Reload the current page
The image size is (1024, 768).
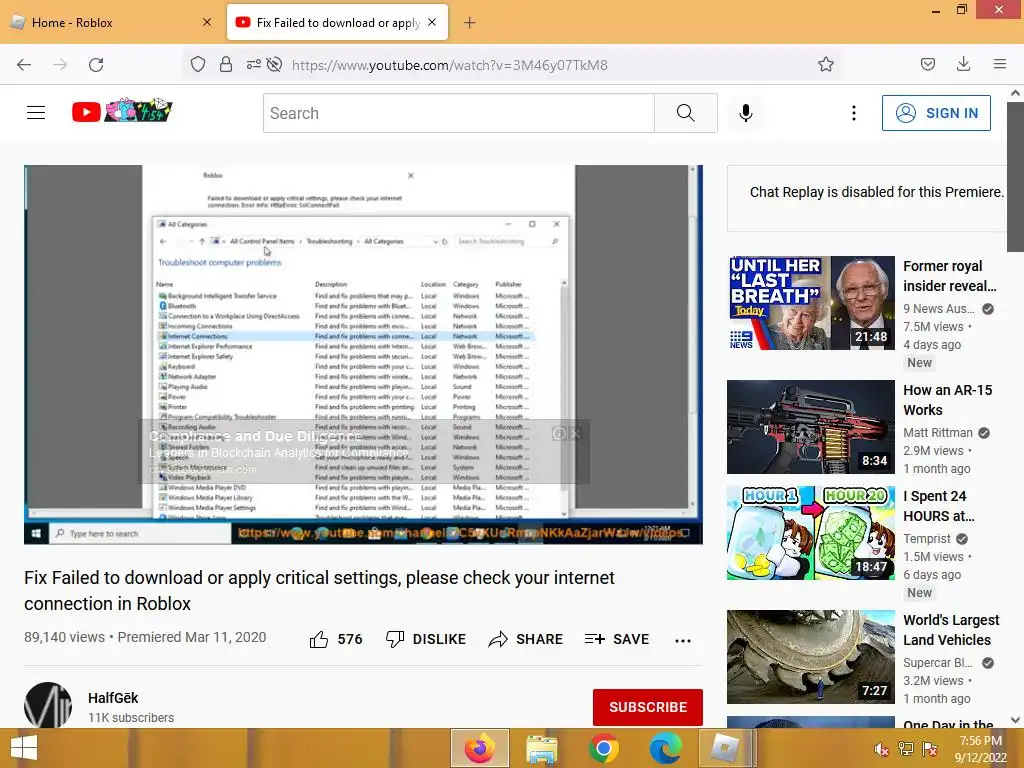click(x=96, y=65)
